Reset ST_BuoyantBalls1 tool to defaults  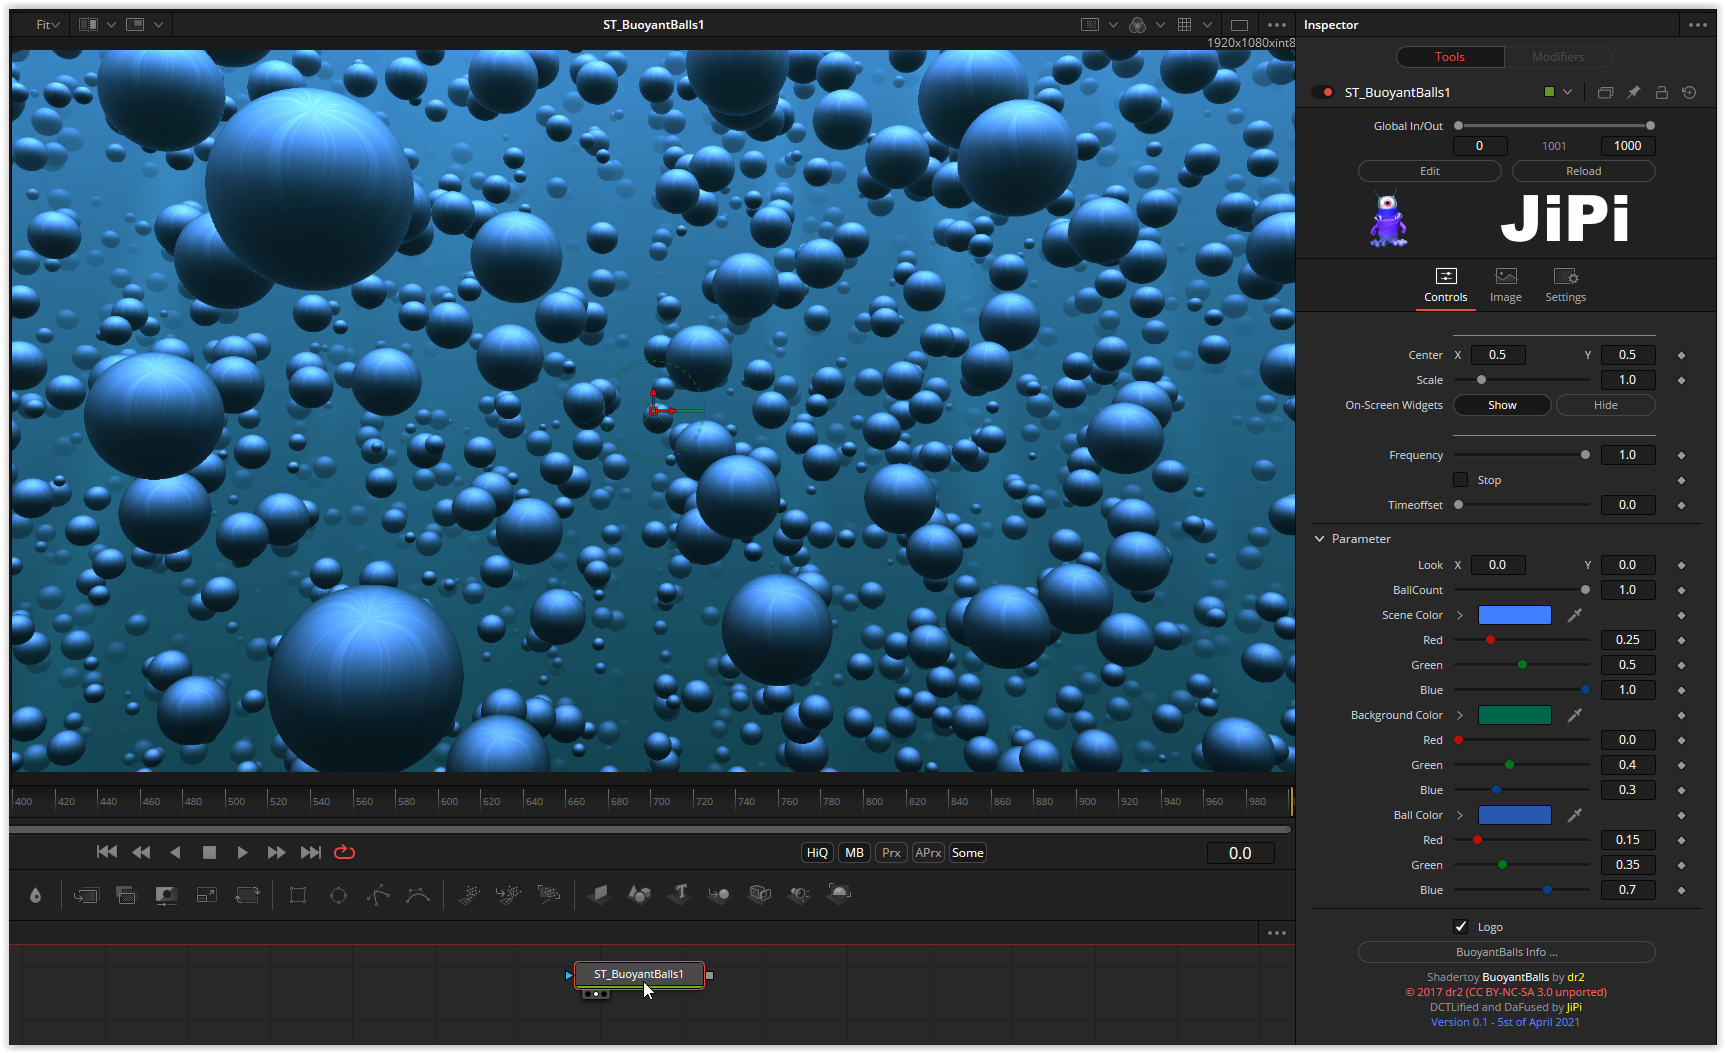tap(1689, 92)
